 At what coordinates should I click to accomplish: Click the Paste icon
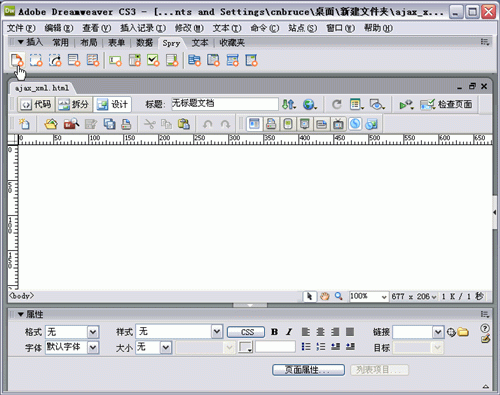click(x=184, y=124)
